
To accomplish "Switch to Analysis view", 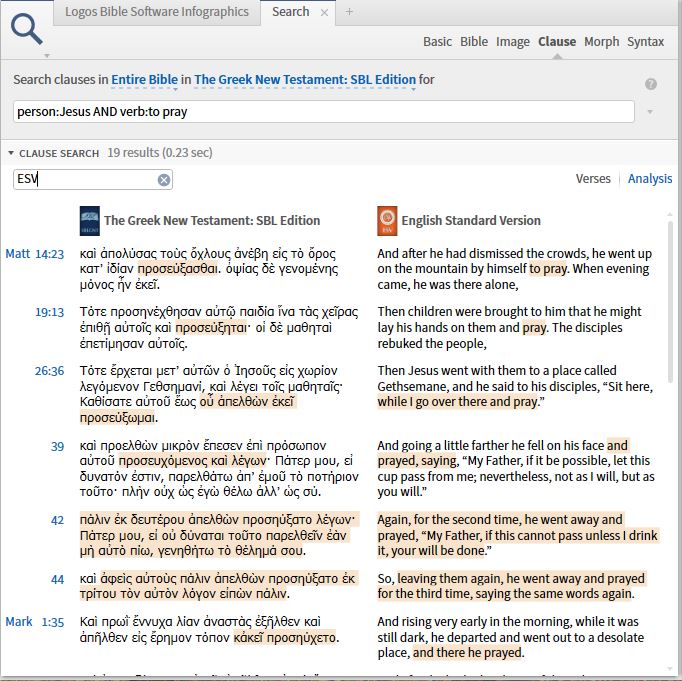I will point(650,179).
